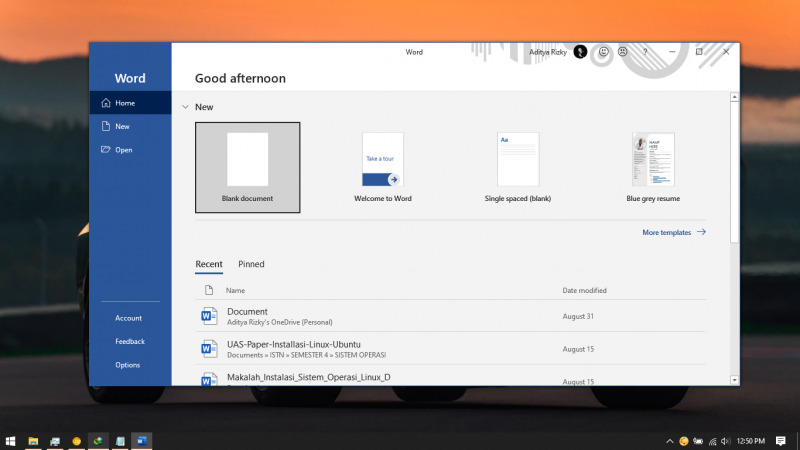Image resolution: width=800 pixels, height=450 pixels.
Task: Click the file type column header icon
Action: pos(209,290)
